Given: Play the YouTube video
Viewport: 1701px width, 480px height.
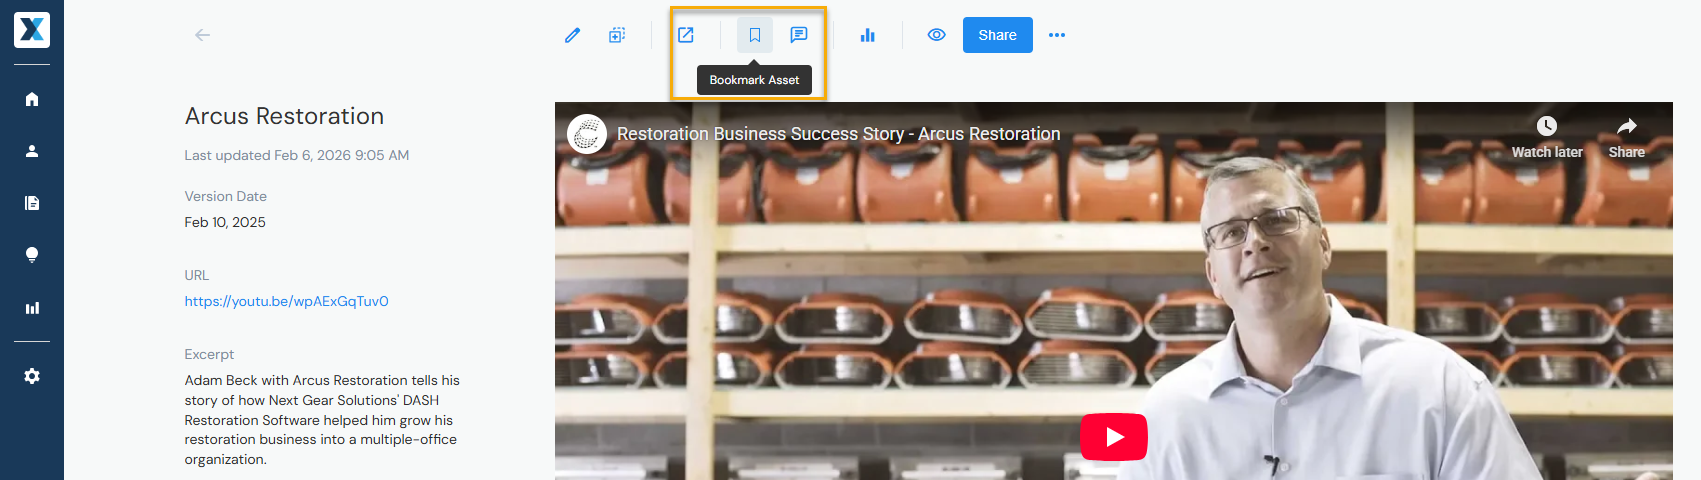Looking at the screenshot, I should coord(1114,437).
